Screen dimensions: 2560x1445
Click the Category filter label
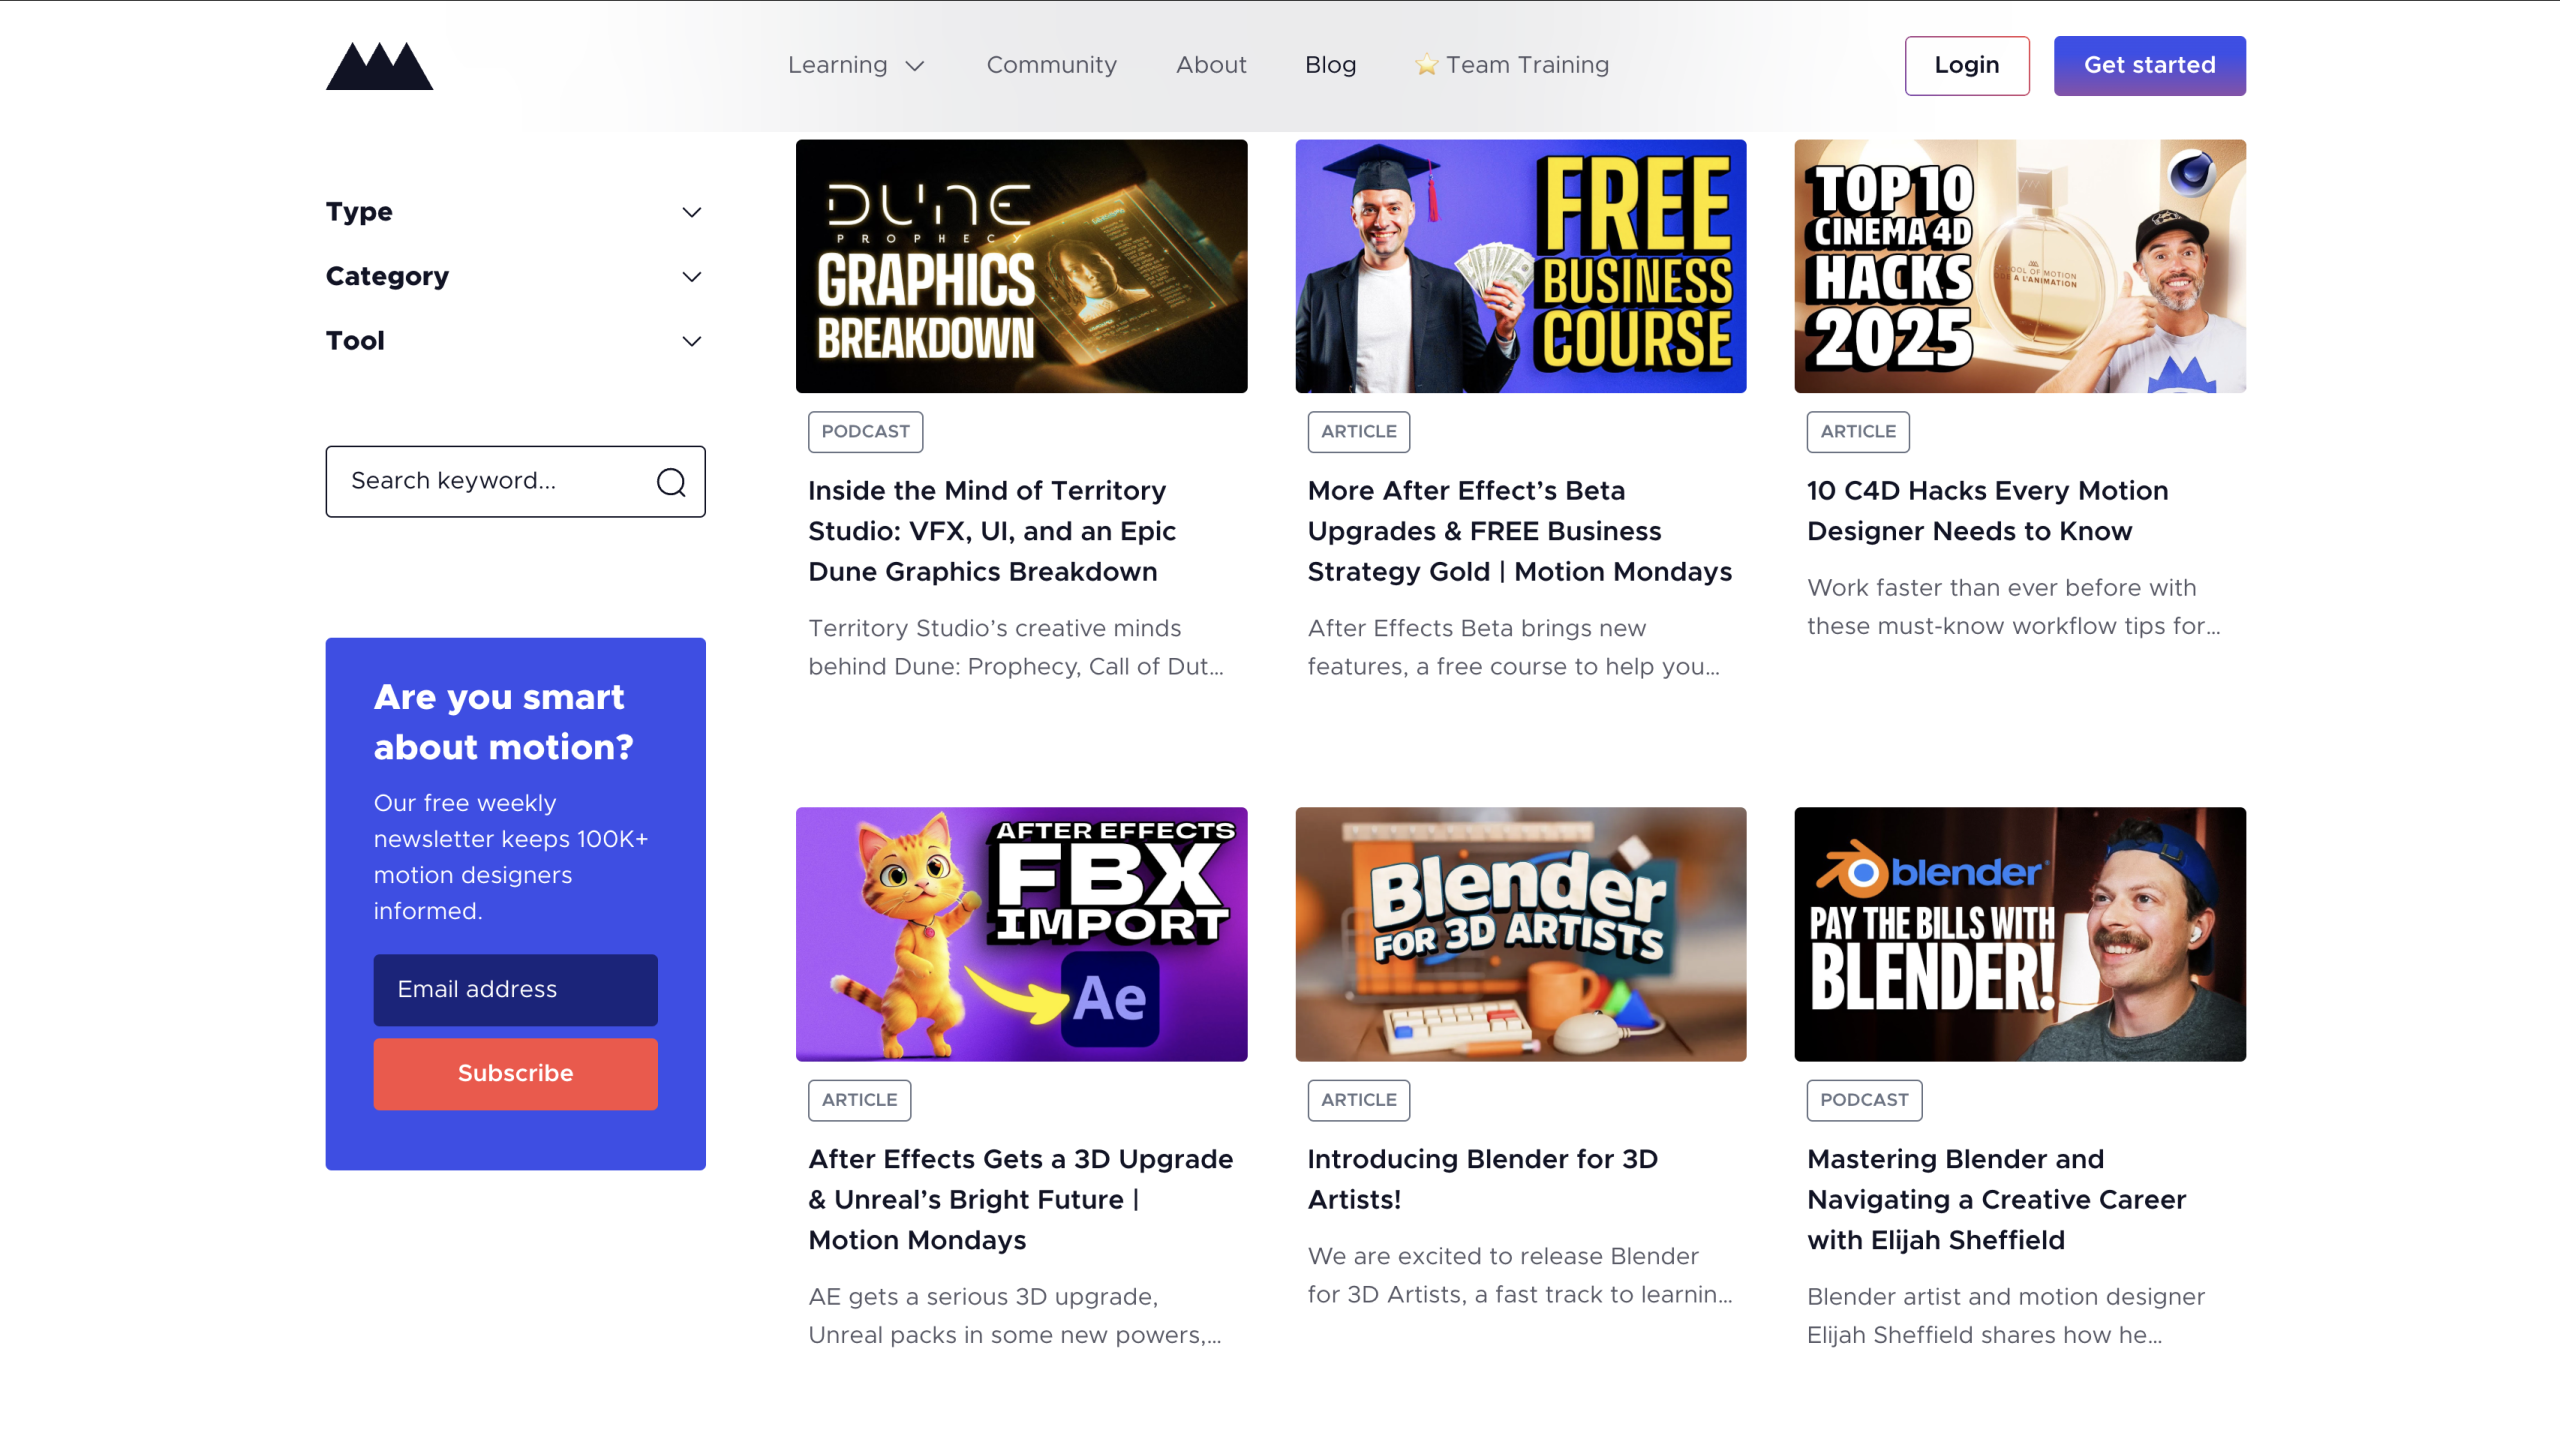[387, 276]
